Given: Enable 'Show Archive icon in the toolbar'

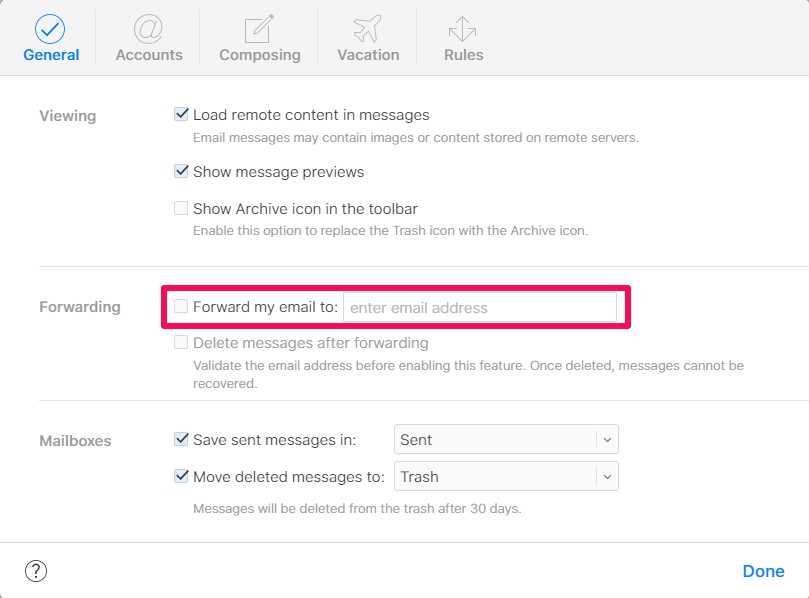Looking at the screenshot, I should click(x=181, y=208).
